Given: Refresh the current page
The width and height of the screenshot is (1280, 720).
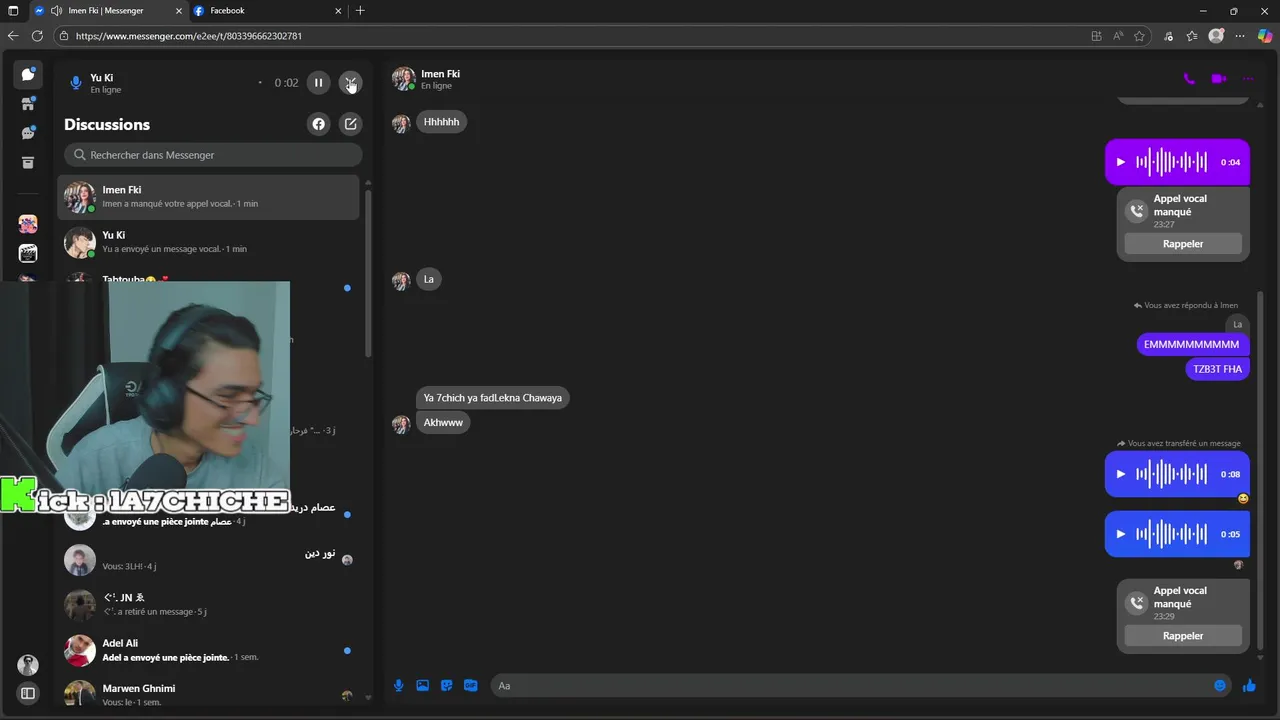Looking at the screenshot, I should click(37, 36).
